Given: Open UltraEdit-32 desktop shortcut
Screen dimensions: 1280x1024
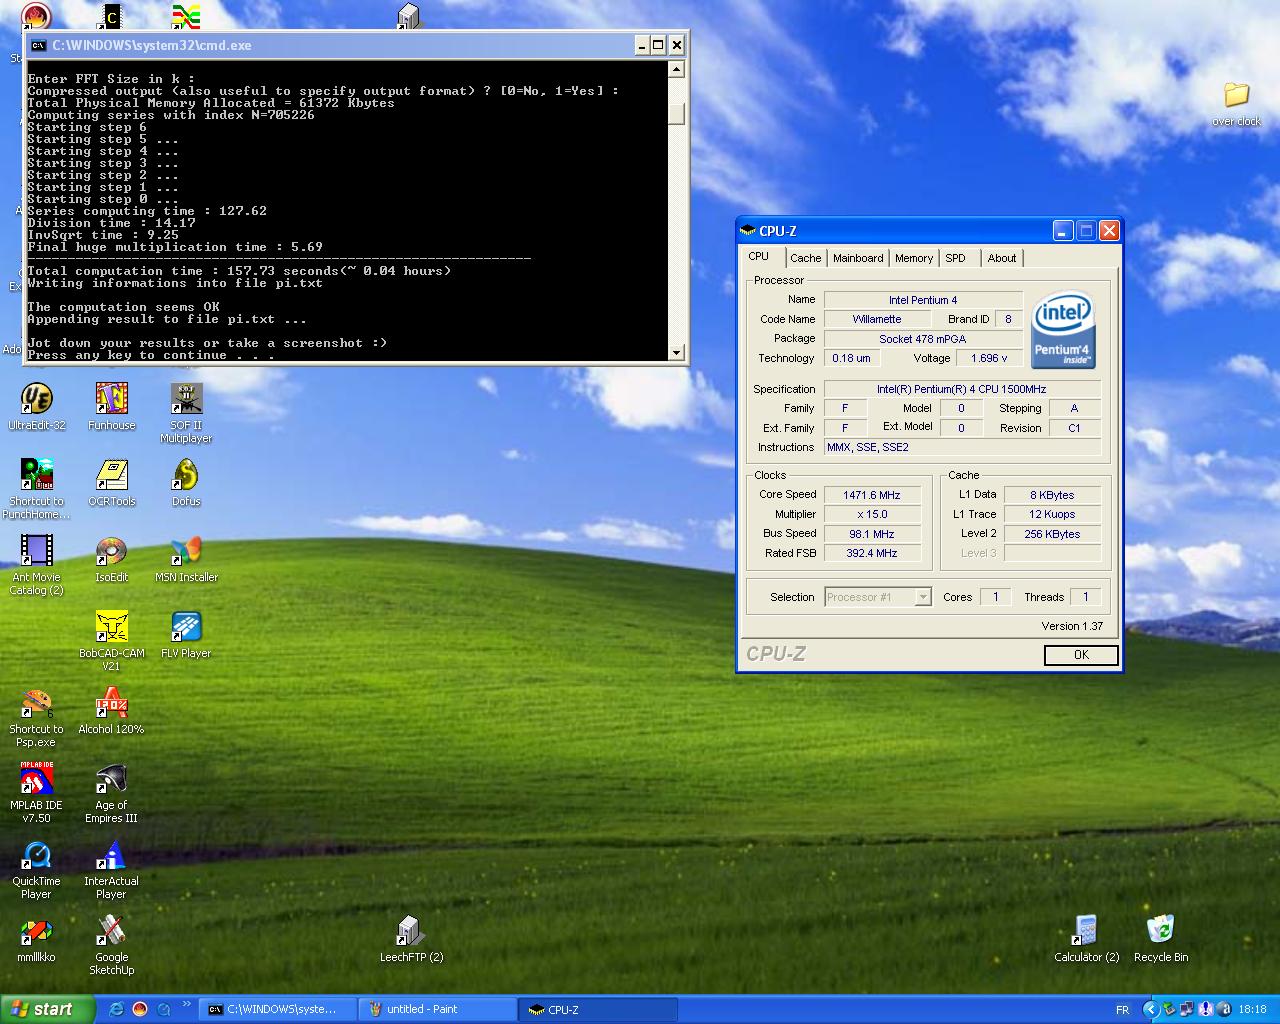Looking at the screenshot, I should coord(36,407).
